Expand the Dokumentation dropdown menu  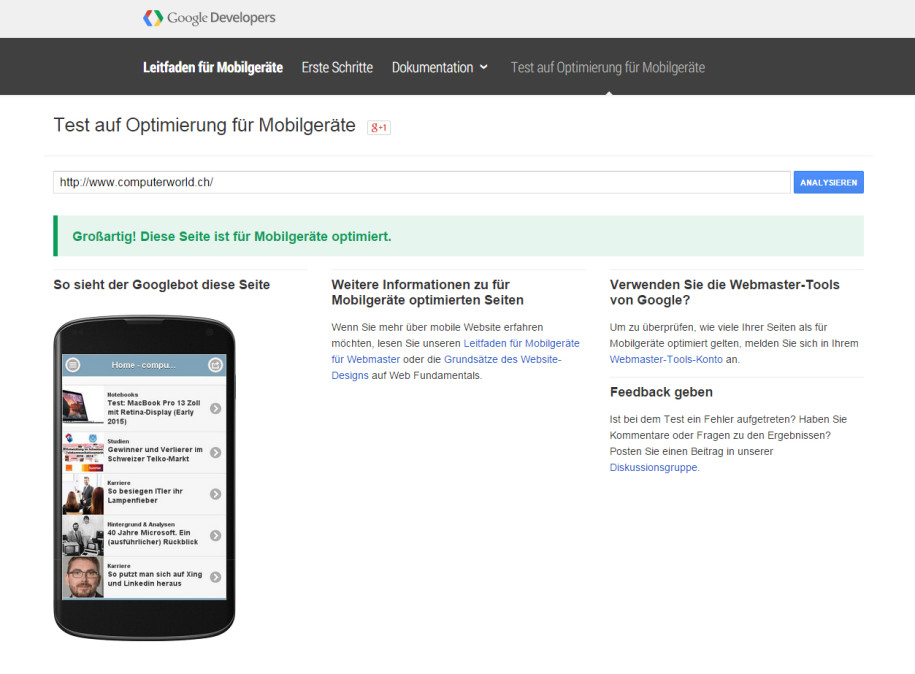point(439,68)
